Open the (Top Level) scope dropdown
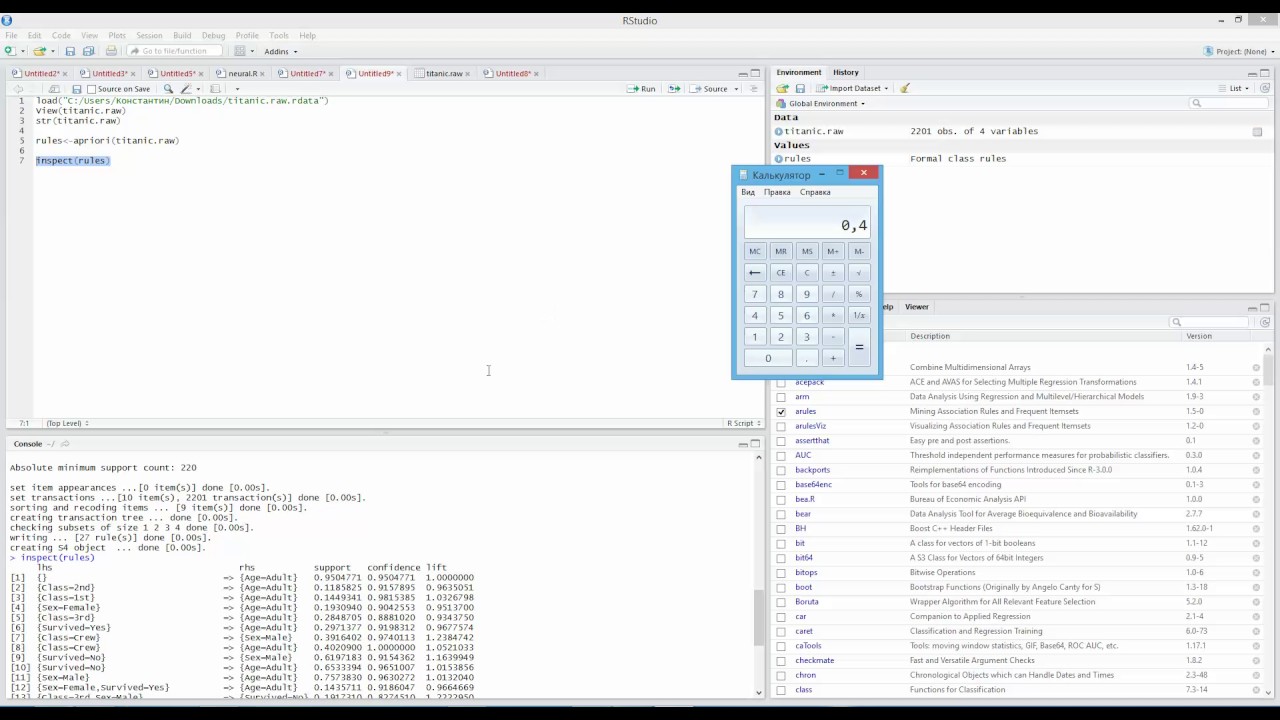 67,424
